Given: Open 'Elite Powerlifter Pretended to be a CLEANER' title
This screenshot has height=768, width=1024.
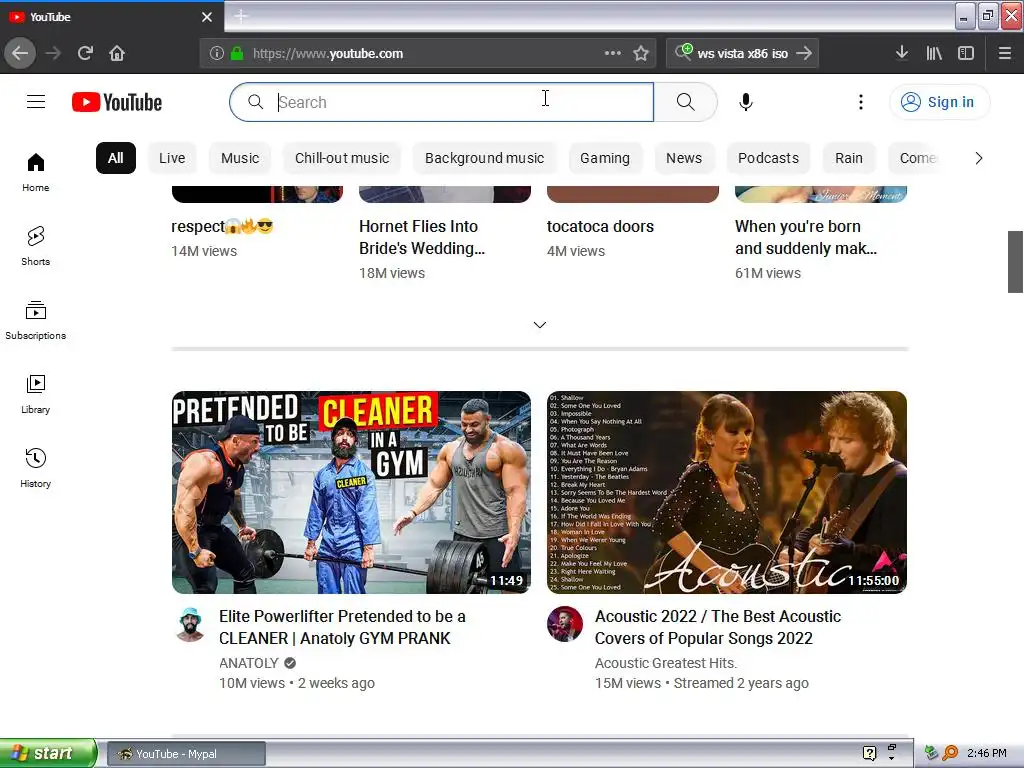Looking at the screenshot, I should [342, 627].
